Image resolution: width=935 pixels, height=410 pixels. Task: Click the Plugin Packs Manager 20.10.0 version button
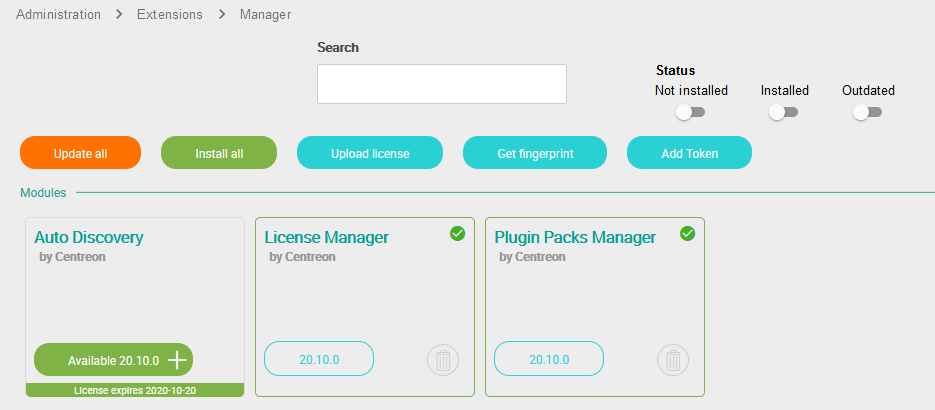point(549,359)
